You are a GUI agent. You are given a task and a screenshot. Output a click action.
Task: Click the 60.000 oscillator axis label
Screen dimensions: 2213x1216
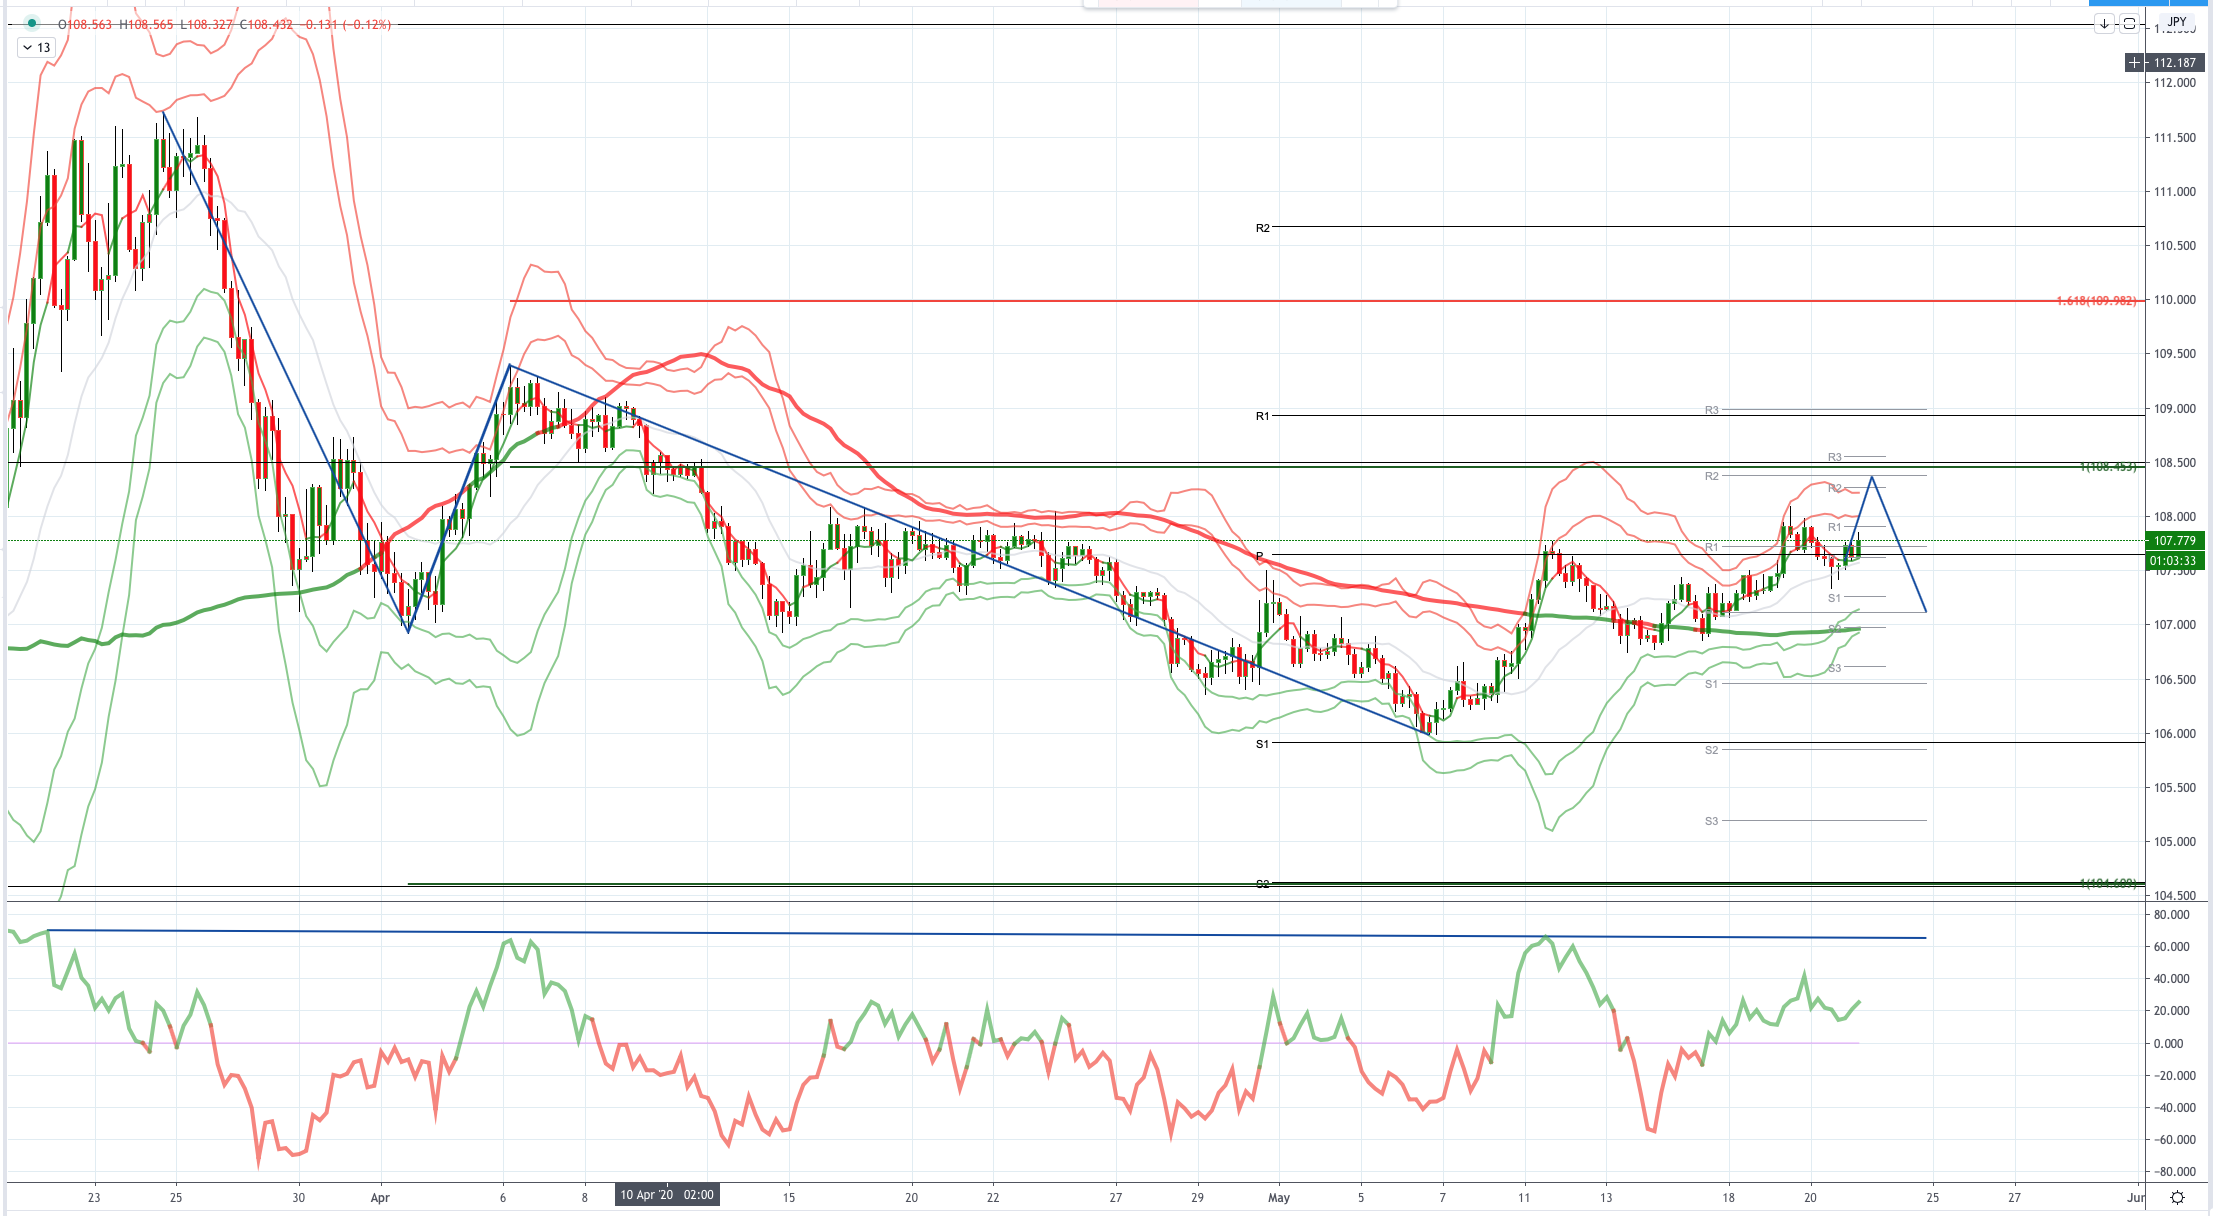[x=2171, y=947]
